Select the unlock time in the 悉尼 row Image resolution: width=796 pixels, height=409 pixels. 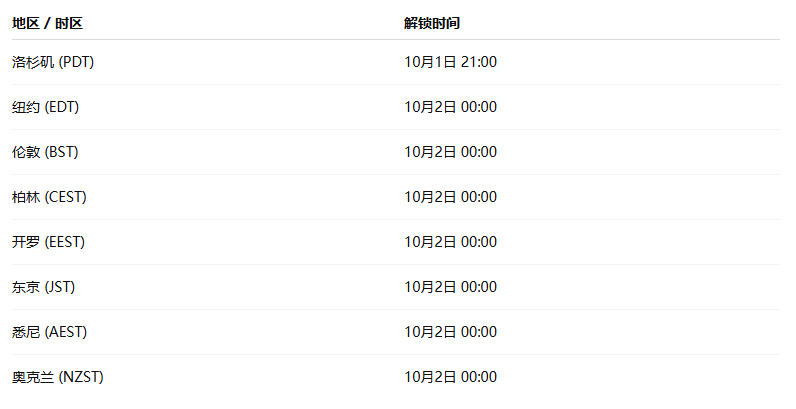pyautogui.click(x=450, y=332)
